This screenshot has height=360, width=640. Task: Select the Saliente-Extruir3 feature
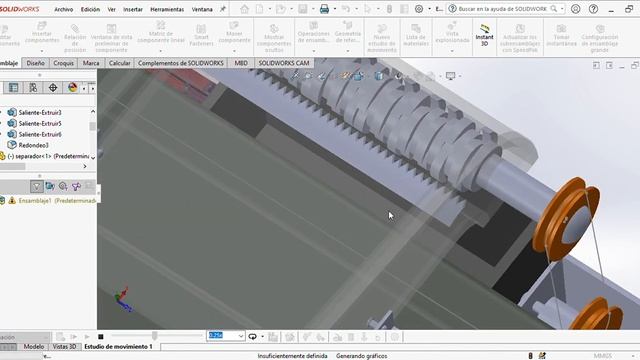(x=40, y=112)
